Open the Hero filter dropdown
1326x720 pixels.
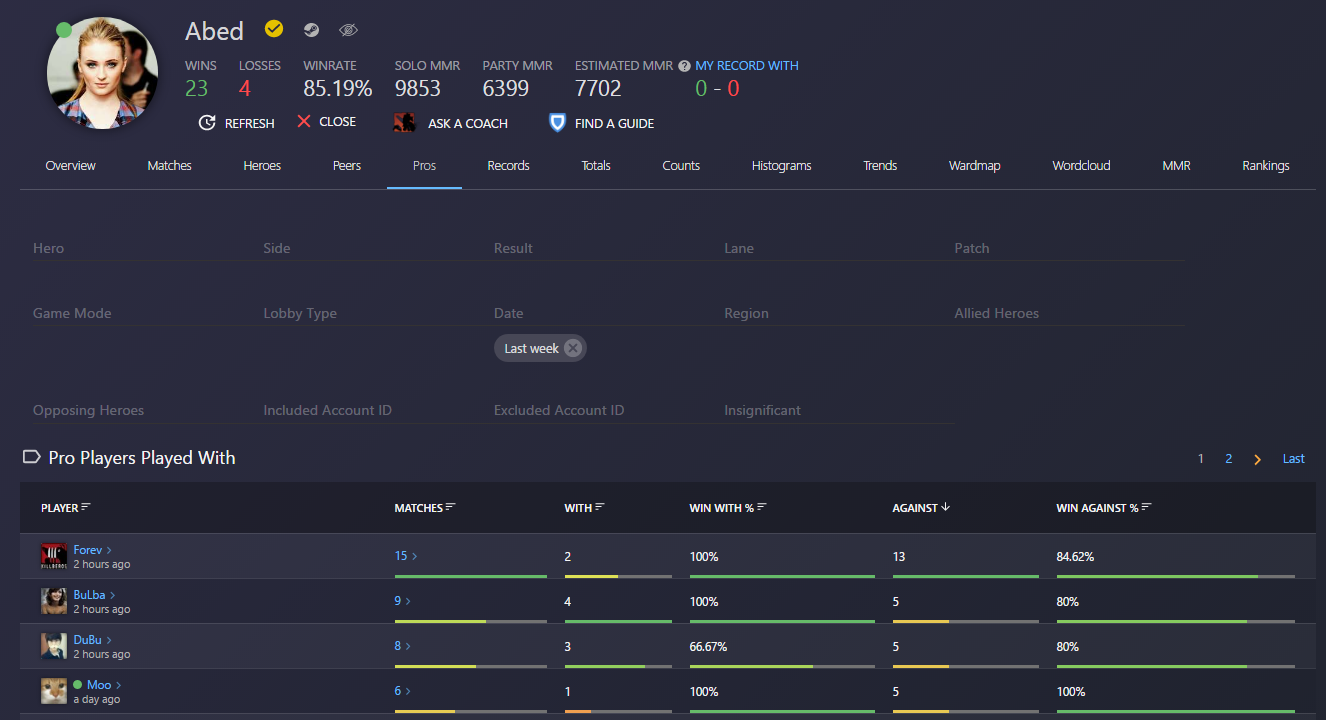pyautogui.click(x=140, y=248)
